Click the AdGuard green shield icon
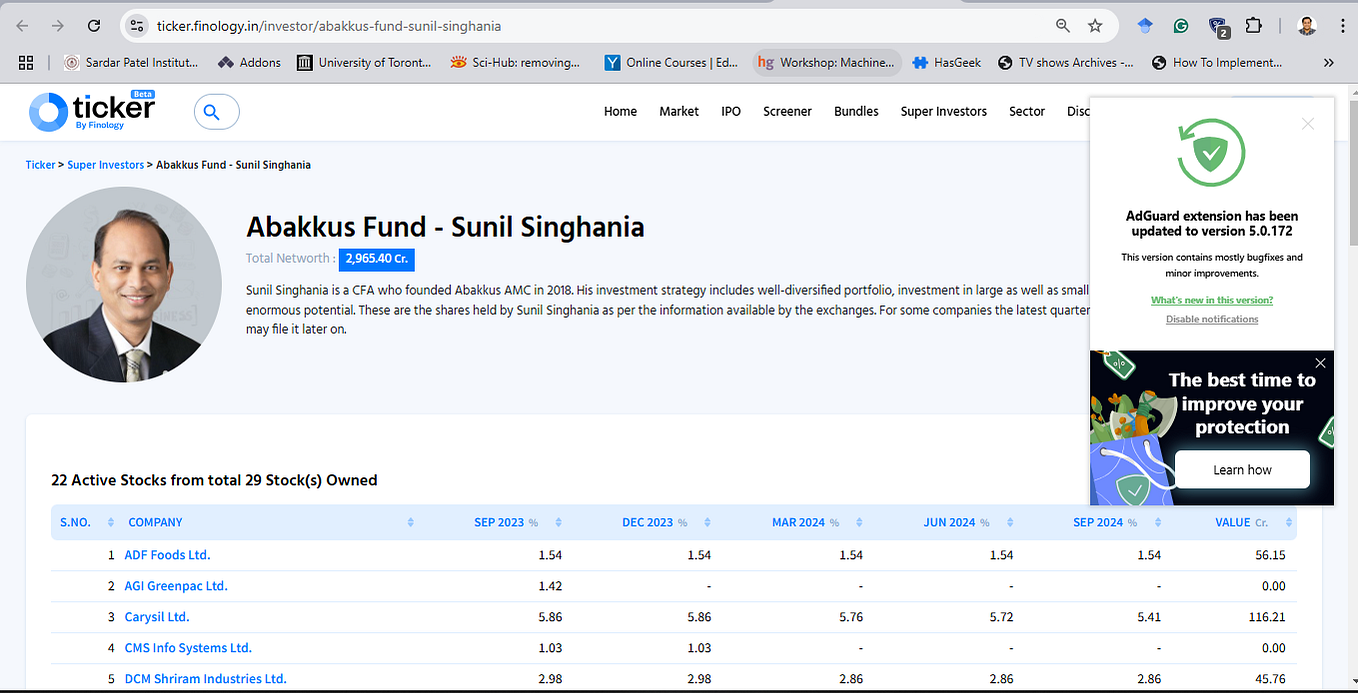 tap(1211, 153)
